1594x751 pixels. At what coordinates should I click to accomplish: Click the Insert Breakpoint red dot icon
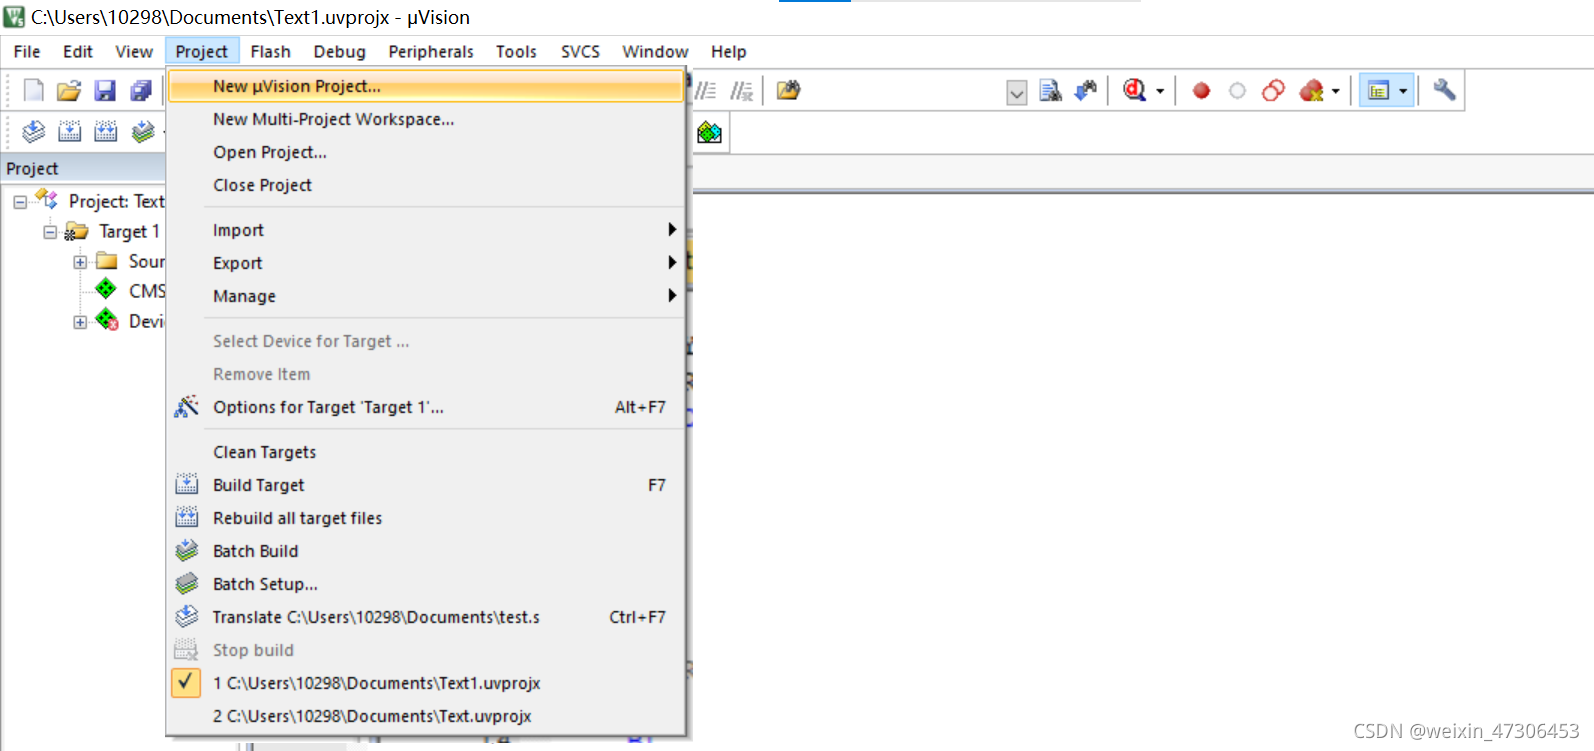pos(1201,91)
